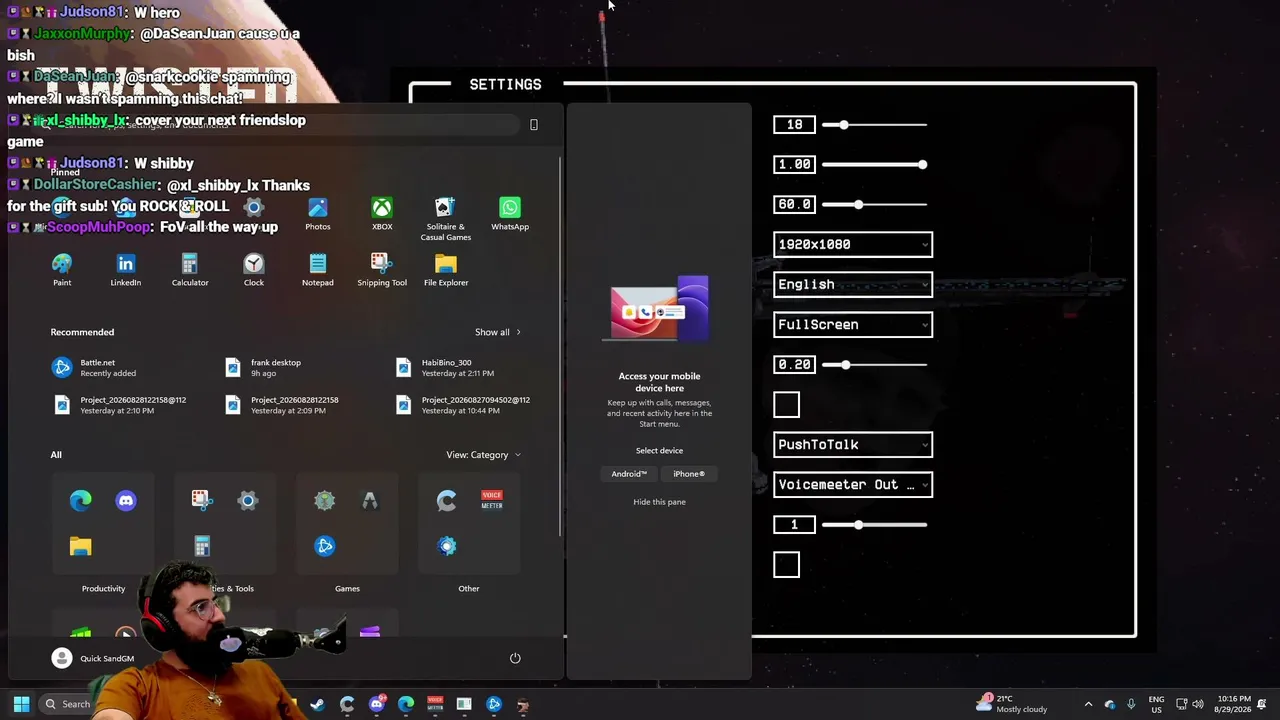1280x720 pixels.
Task: Open the 1920x1080 resolution dropdown
Action: point(853,244)
